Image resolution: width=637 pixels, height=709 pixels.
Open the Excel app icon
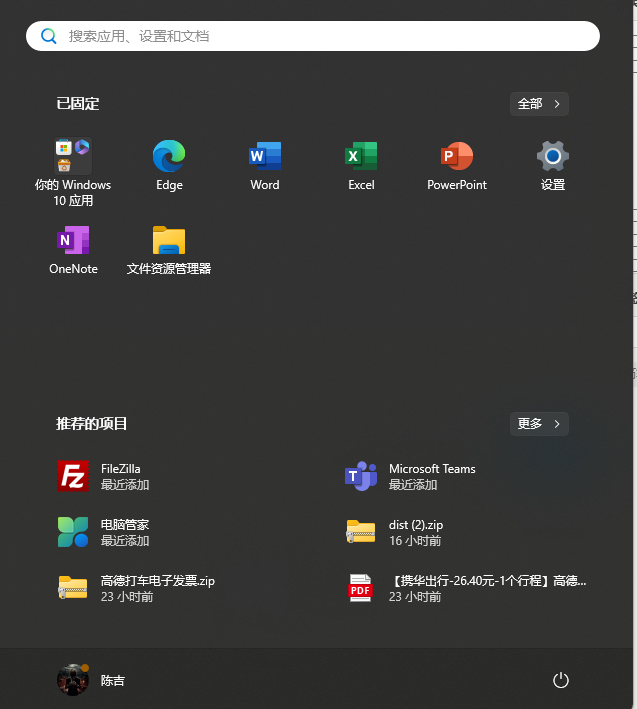pos(361,156)
